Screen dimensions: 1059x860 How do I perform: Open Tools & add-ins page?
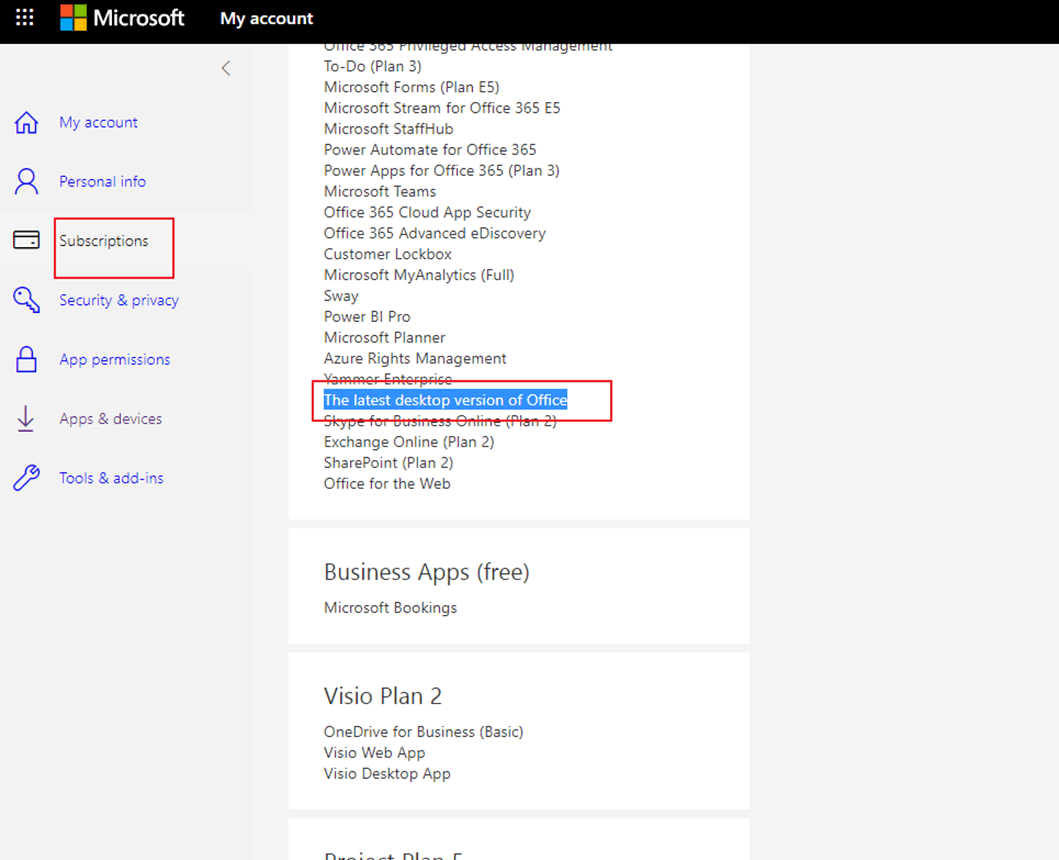(111, 478)
